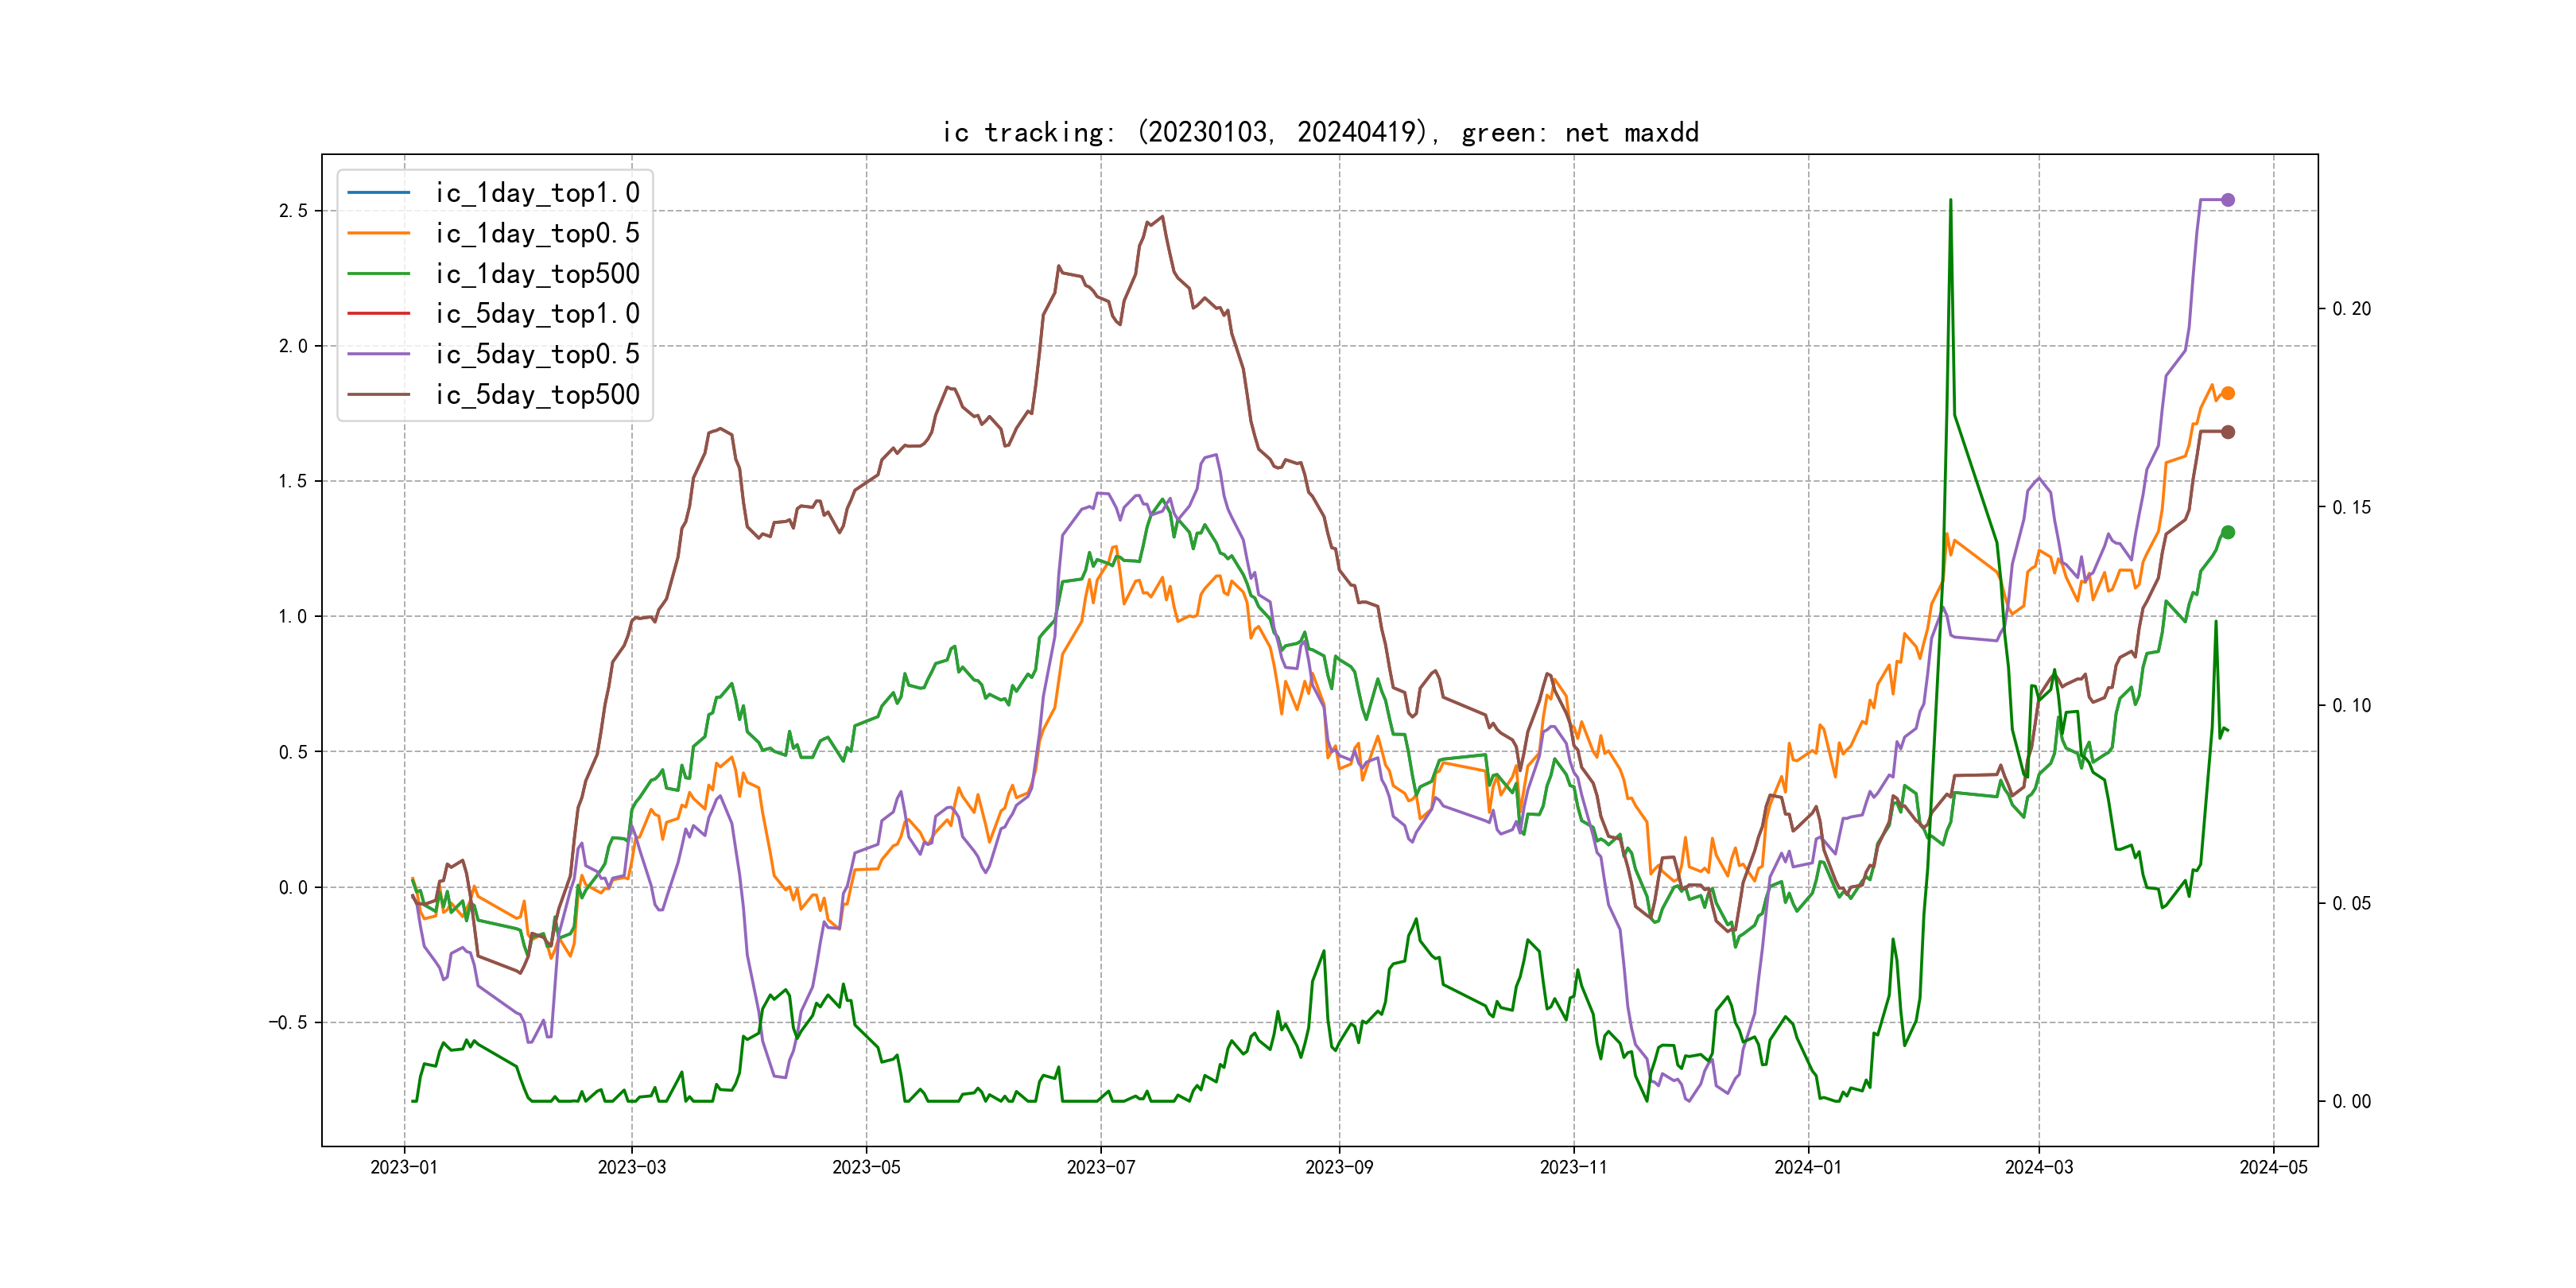Image resolution: width=2576 pixels, height=1288 pixels.
Task: Click the 0.20 right y-axis label
Action: click(x=2351, y=309)
